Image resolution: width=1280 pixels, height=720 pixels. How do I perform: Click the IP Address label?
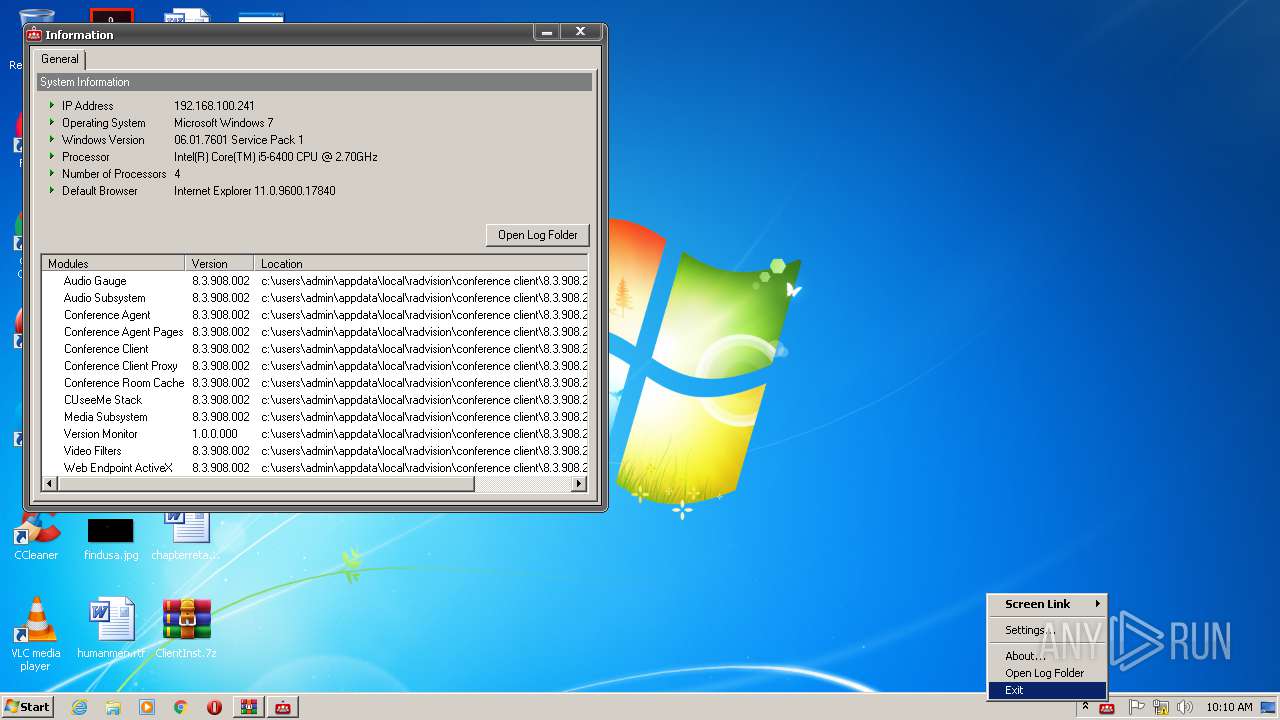87,106
